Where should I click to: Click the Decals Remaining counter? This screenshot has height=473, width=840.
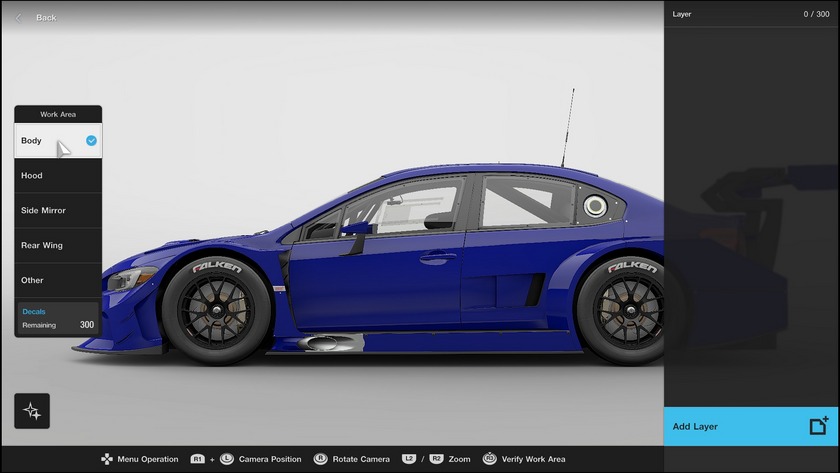(58, 319)
